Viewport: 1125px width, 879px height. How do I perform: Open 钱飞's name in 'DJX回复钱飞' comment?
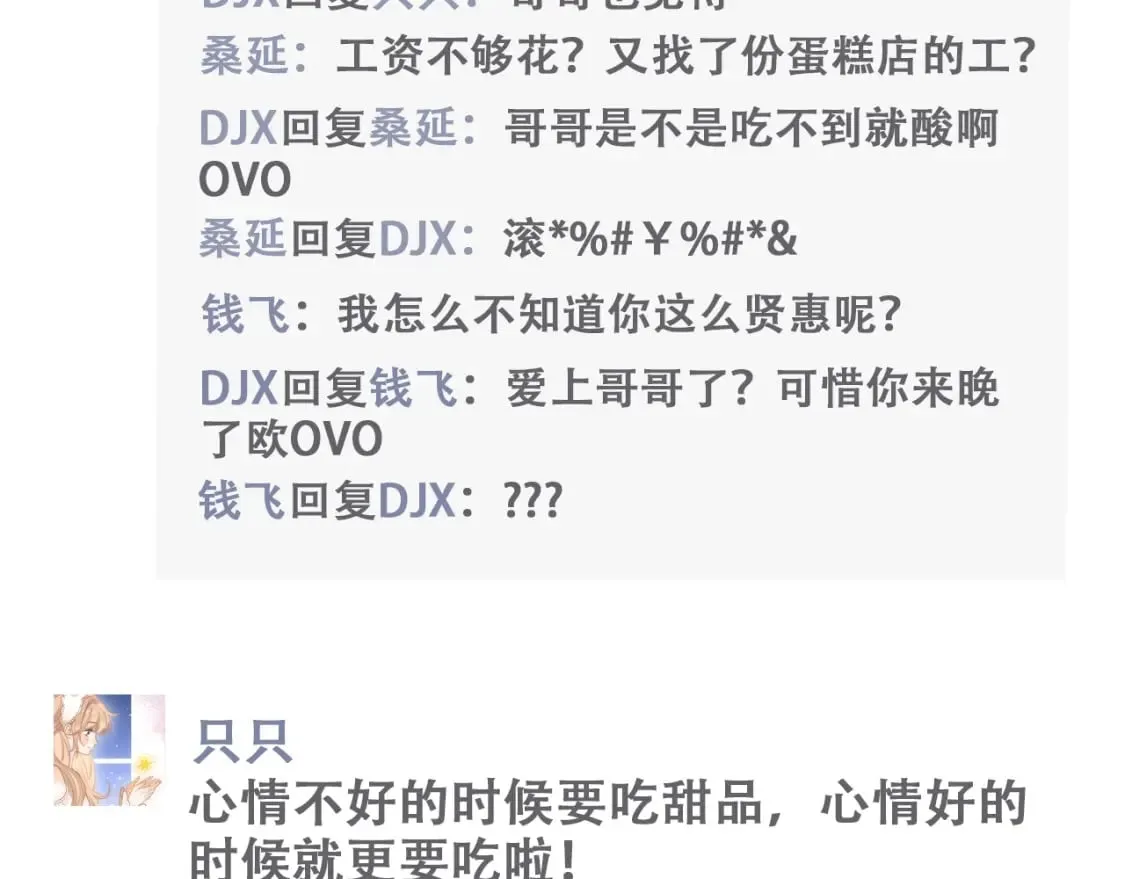[414, 389]
